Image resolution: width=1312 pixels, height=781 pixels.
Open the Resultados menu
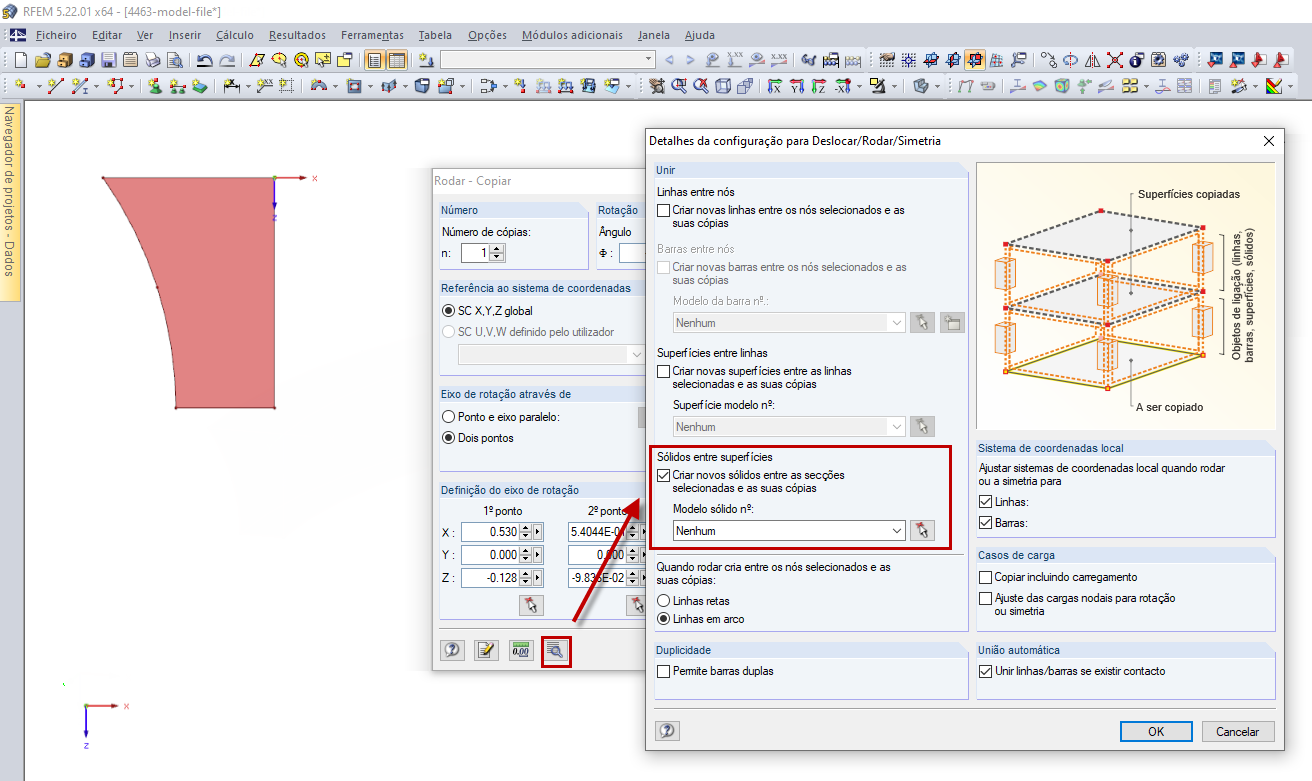point(297,35)
